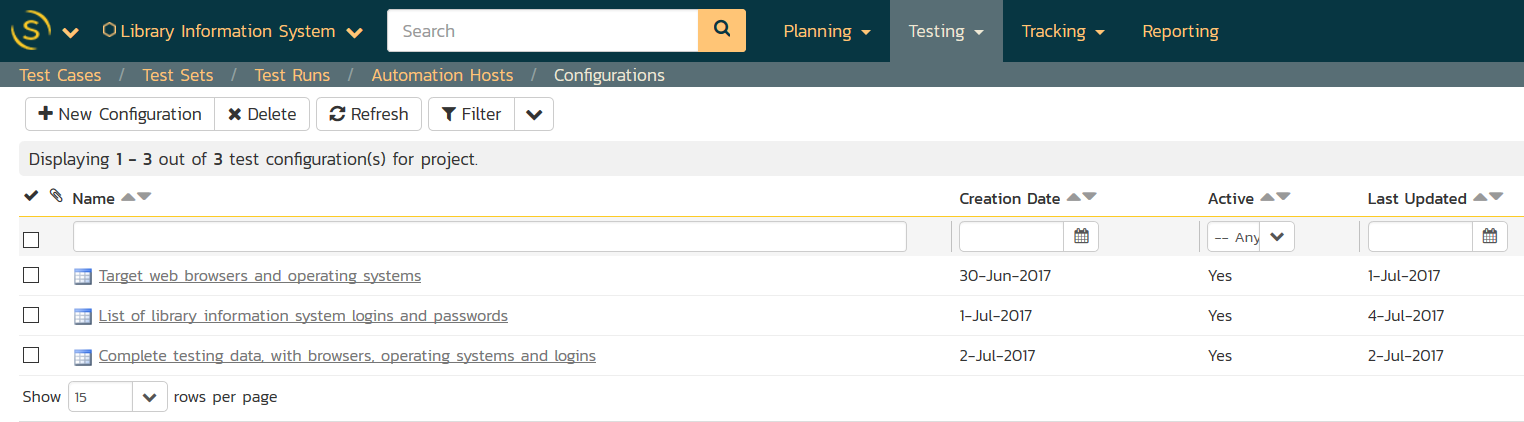
Task: Click the table icon beside Target web browsers
Action: [x=83, y=277]
